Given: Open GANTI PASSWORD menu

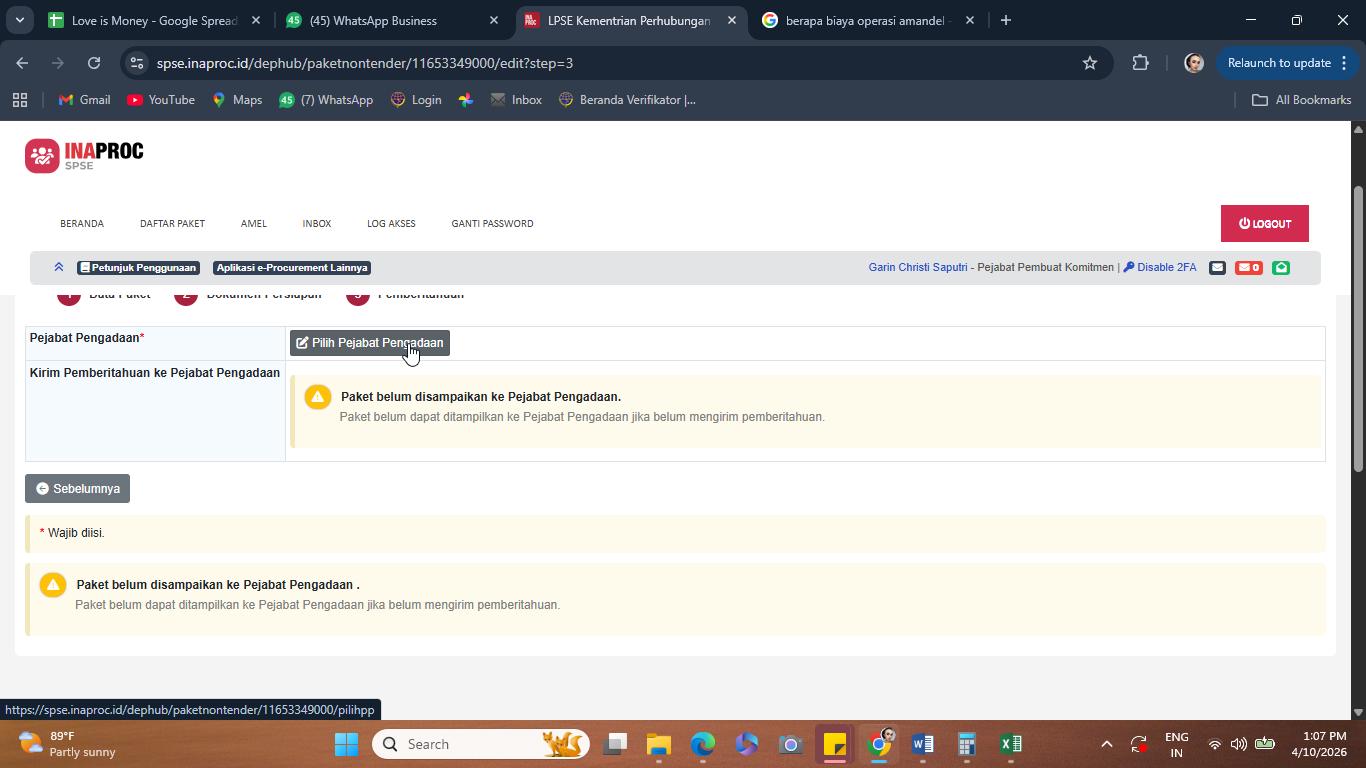Looking at the screenshot, I should pyautogui.click(x=492, y=223).
